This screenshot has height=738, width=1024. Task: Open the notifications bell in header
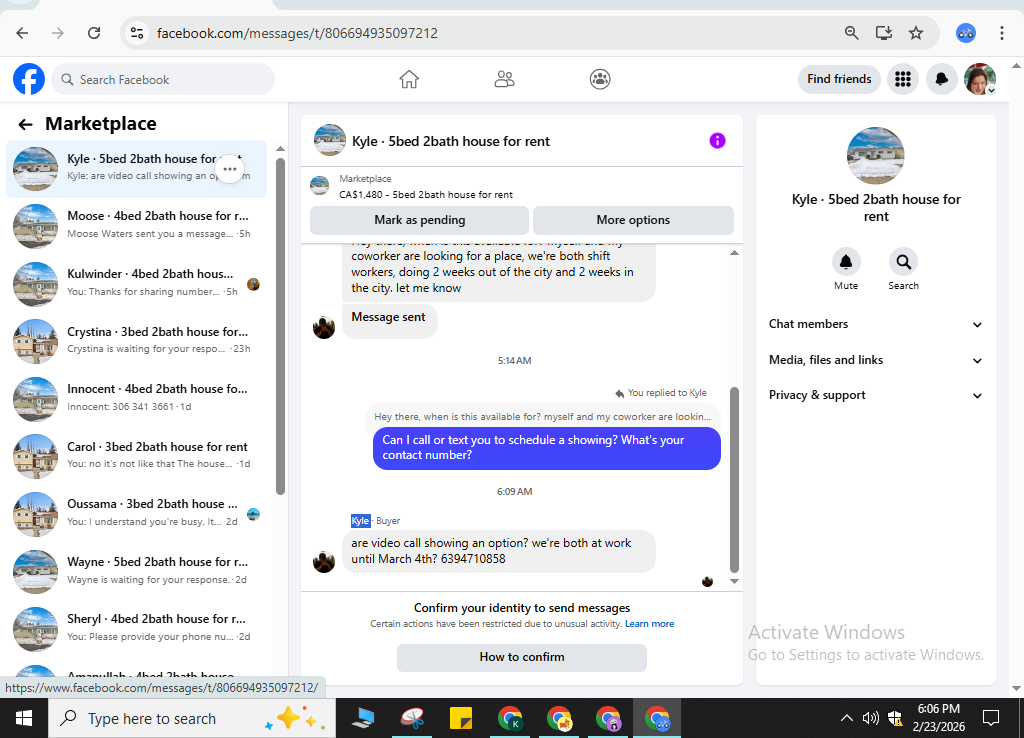[941, 79]
